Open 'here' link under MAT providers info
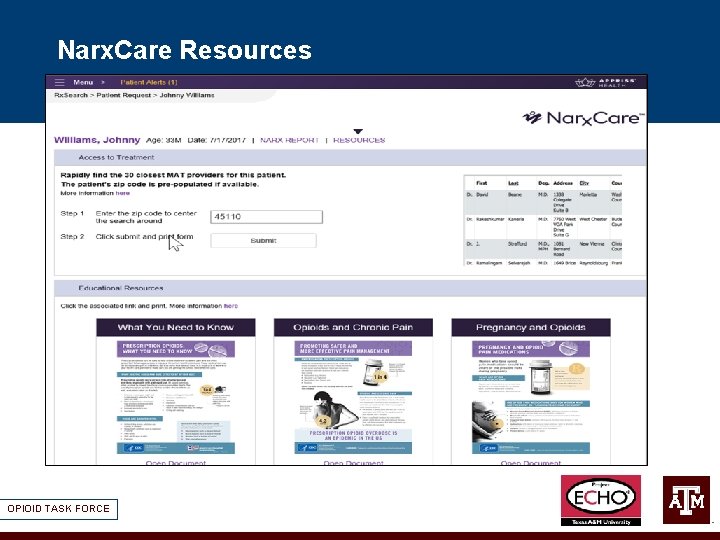Screen dimensions: 720x540 pos(123,193)
